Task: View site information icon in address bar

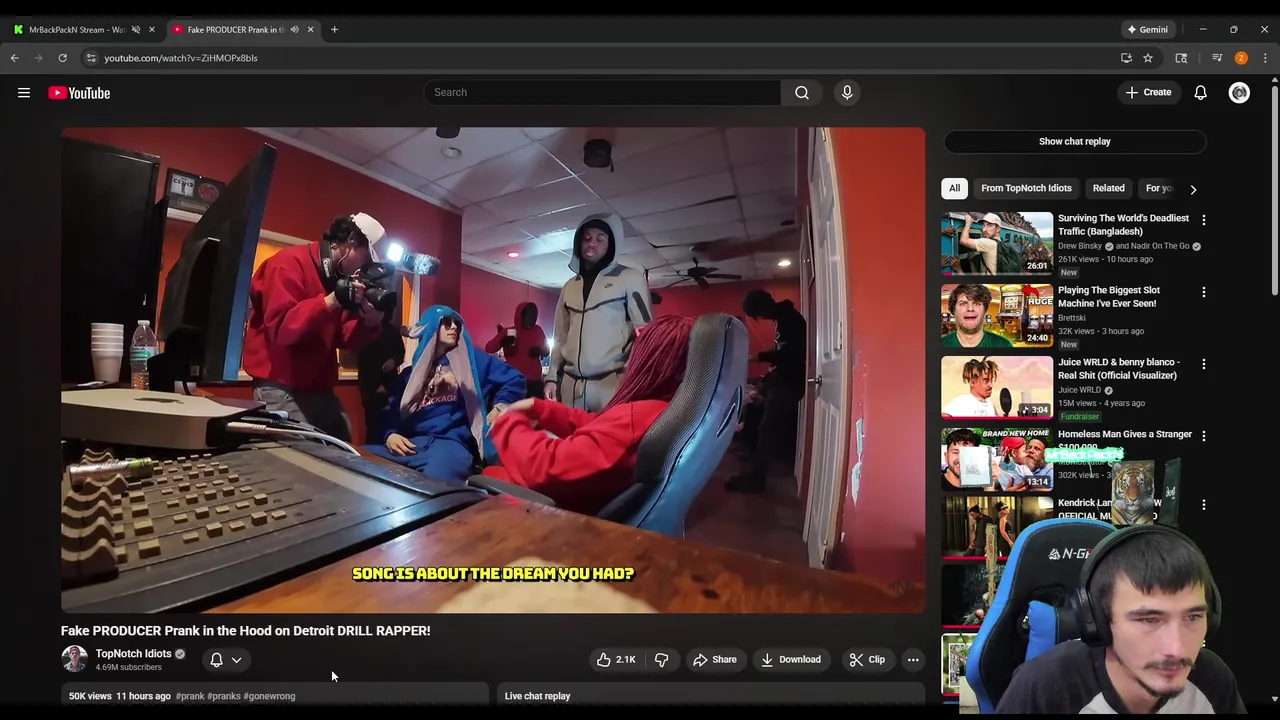Action: (x=91, y=58)
